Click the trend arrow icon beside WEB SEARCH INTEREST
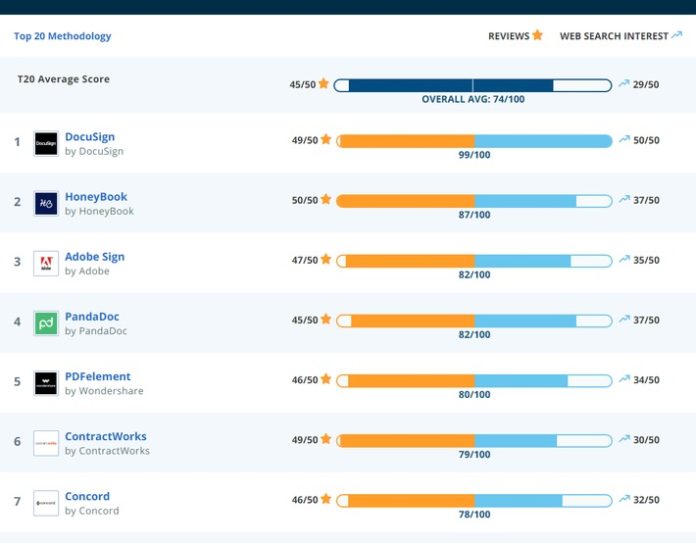 coord(676,35)
